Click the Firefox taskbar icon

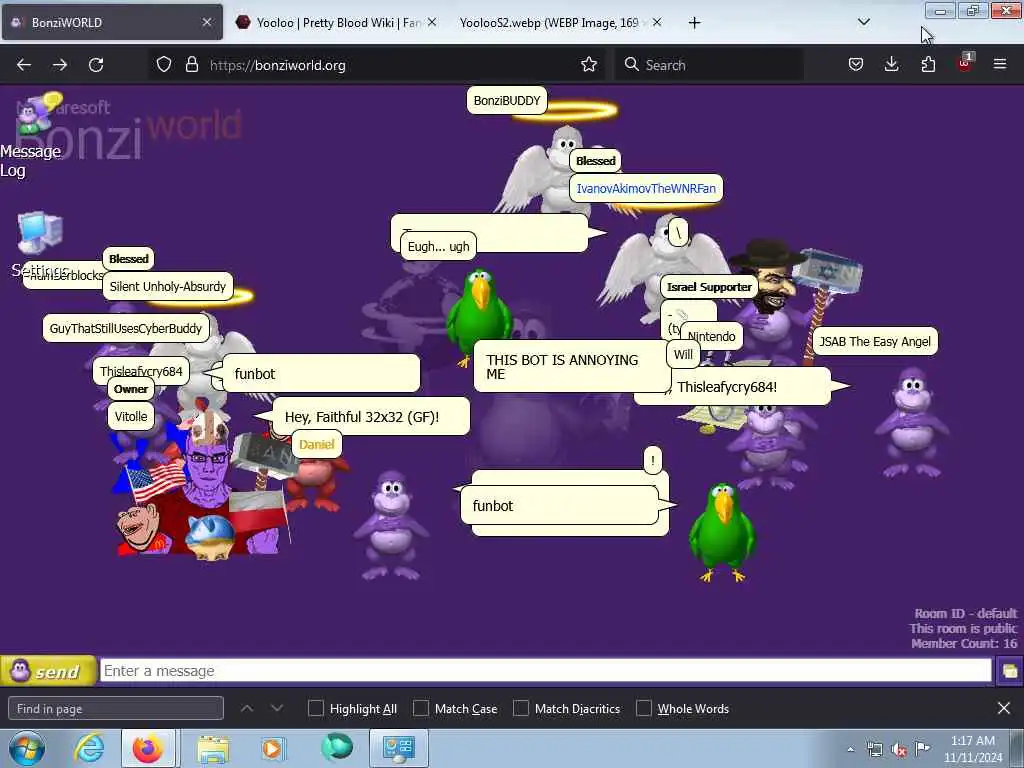point(148,748)
